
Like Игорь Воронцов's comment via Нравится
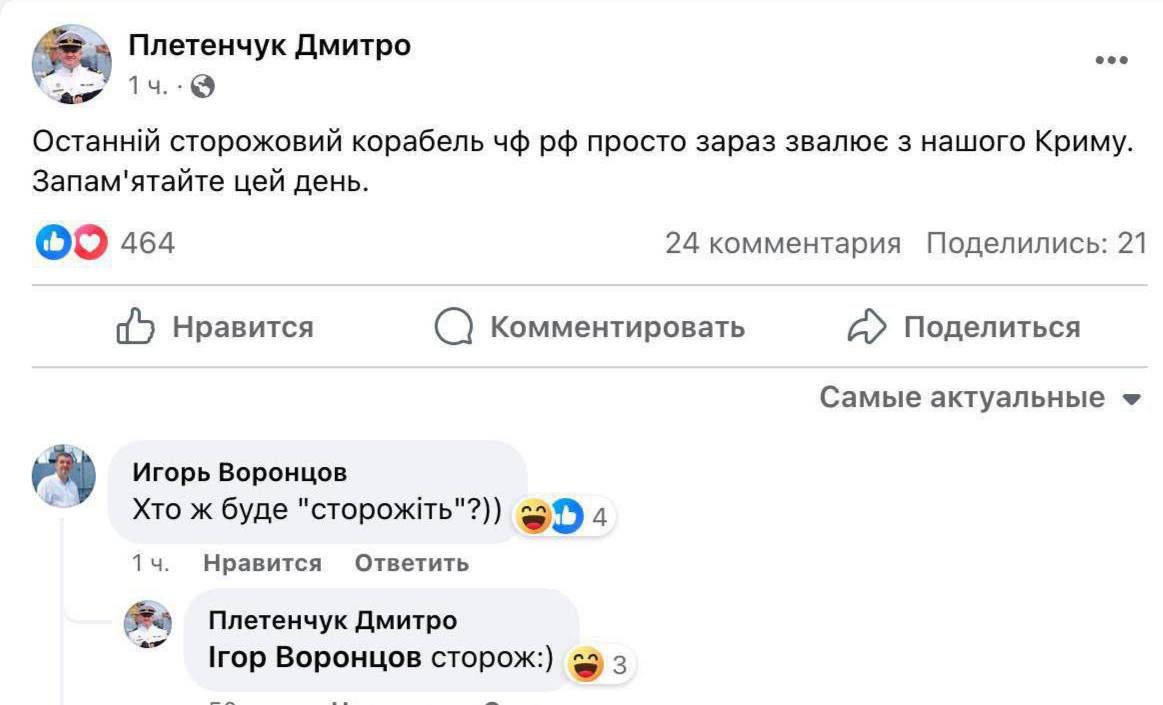262,563
